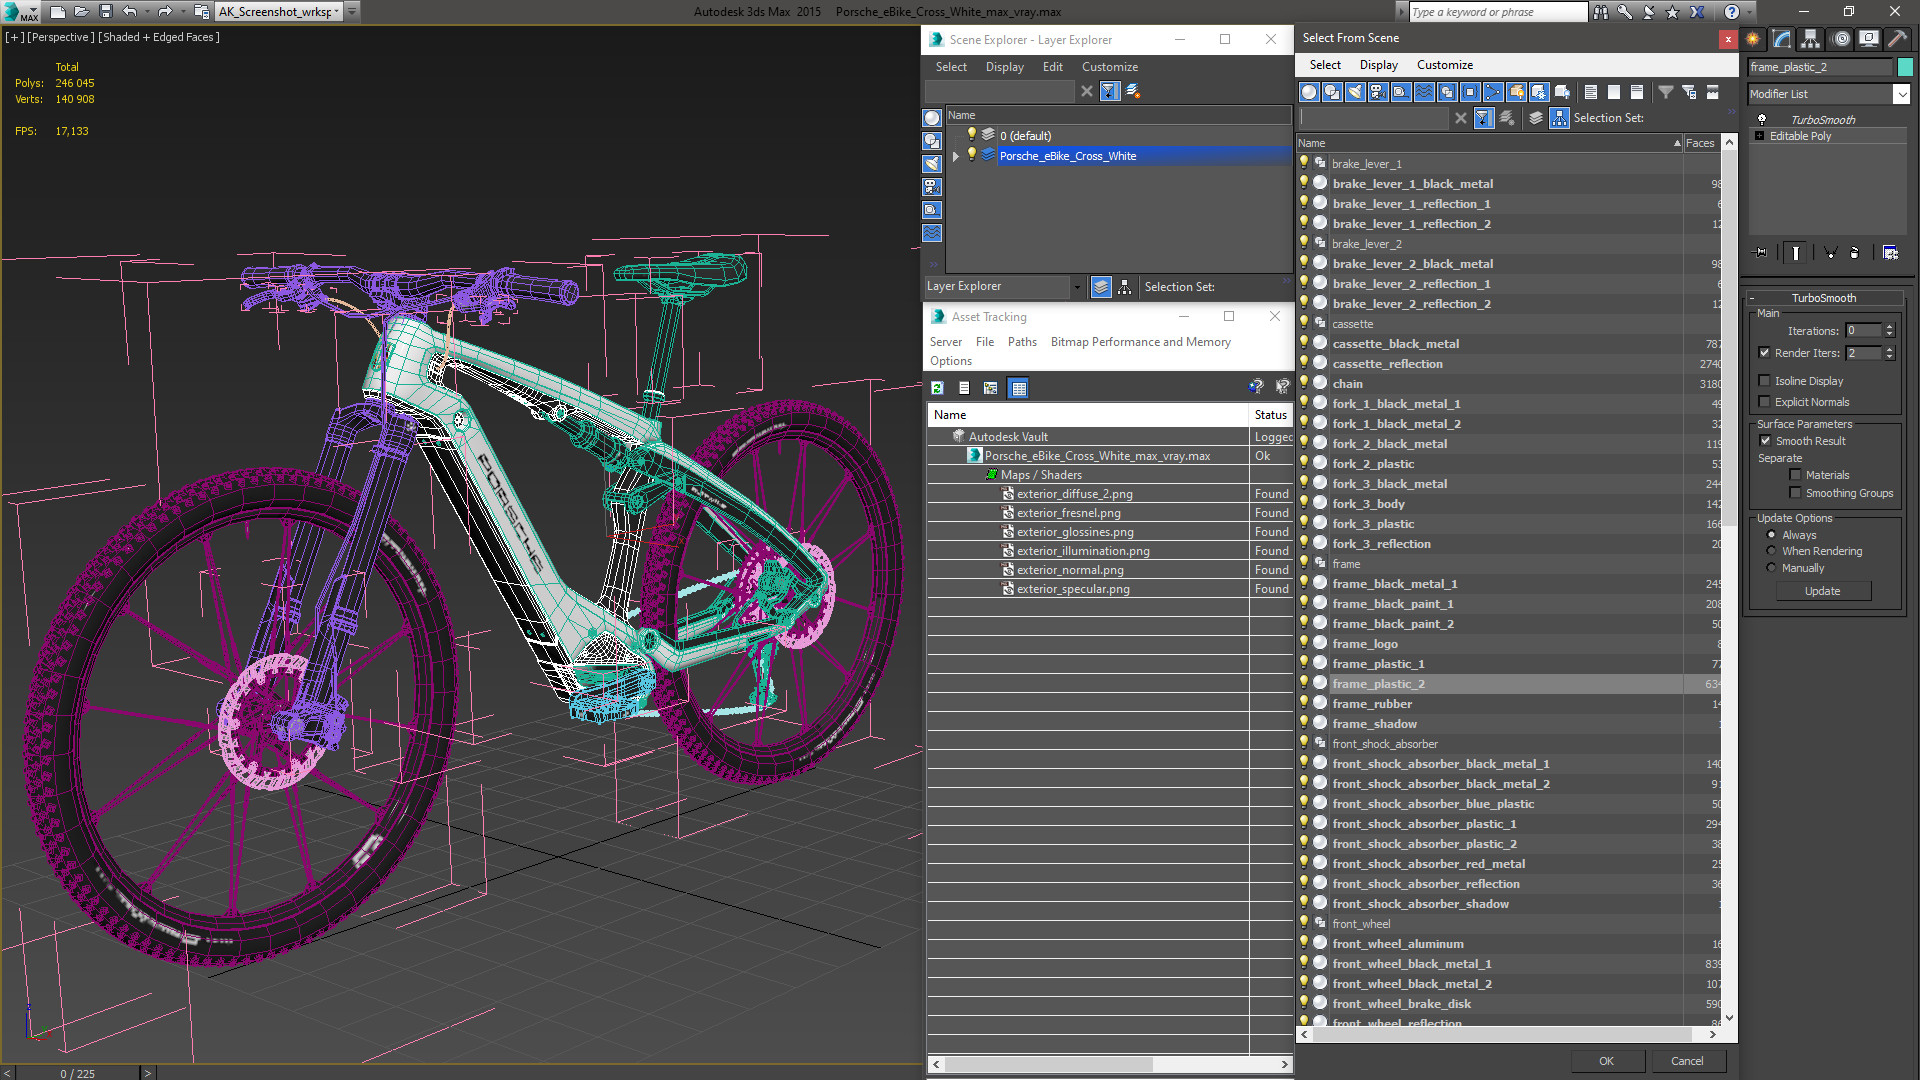Open the Create tab in command panel
Viewport: 1920px width, 1080px height.
(x=1753, y=39)
